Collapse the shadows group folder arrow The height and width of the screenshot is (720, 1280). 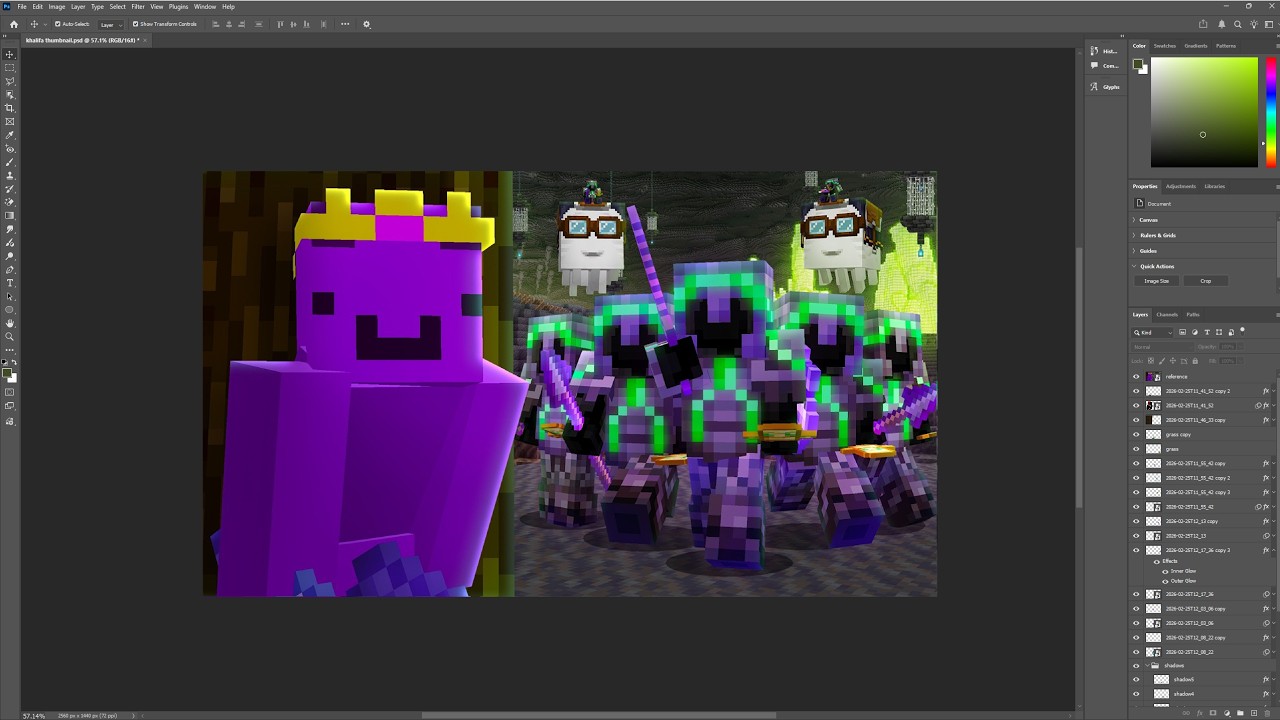[x=1147, y=666]
